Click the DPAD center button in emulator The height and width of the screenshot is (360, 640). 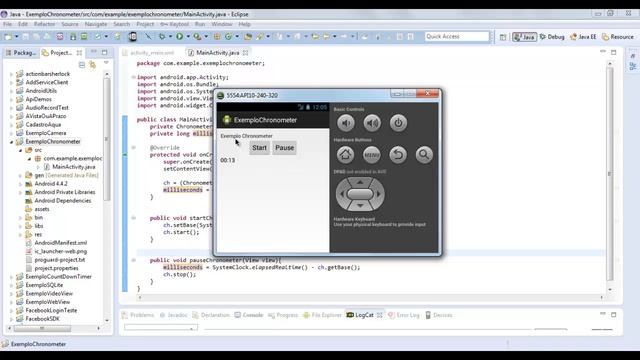(360, 194)
